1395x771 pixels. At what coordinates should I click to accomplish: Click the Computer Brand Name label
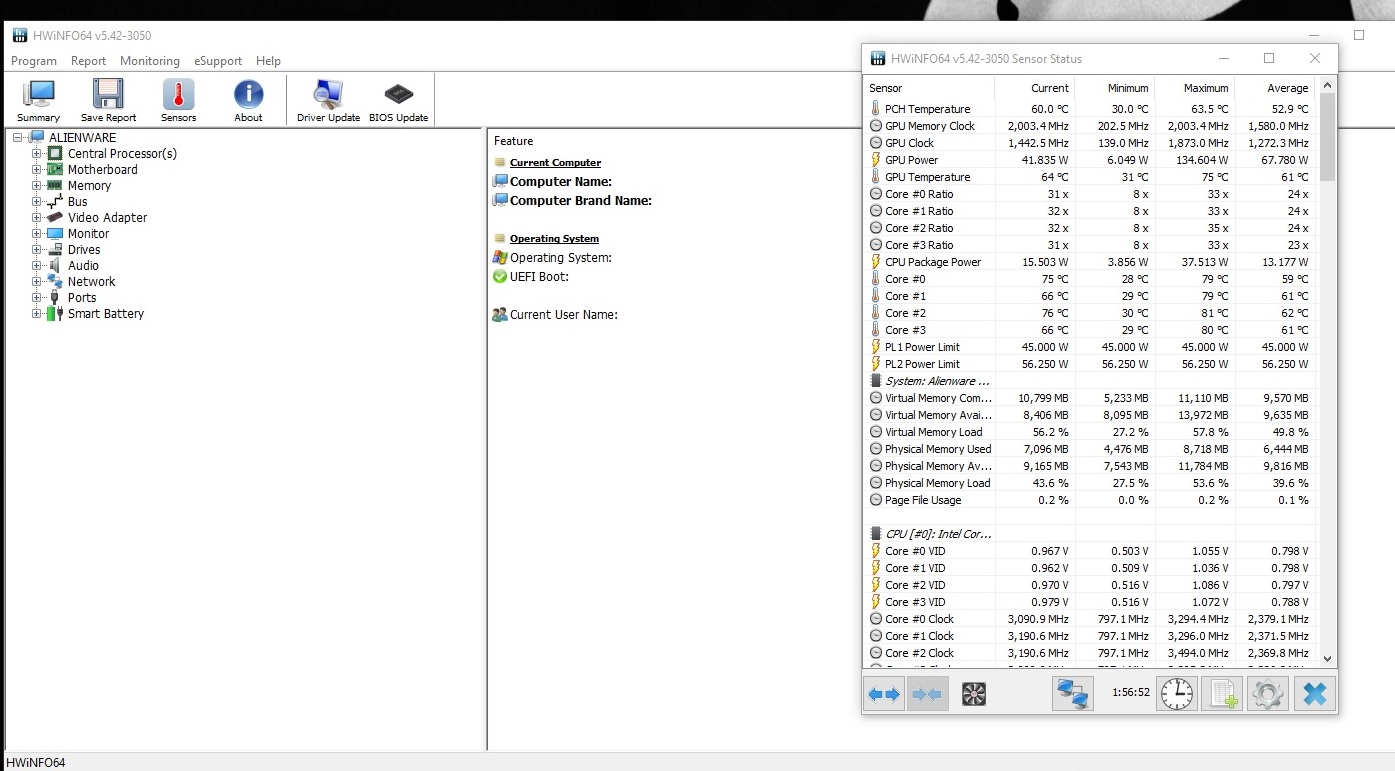[581, 200]
